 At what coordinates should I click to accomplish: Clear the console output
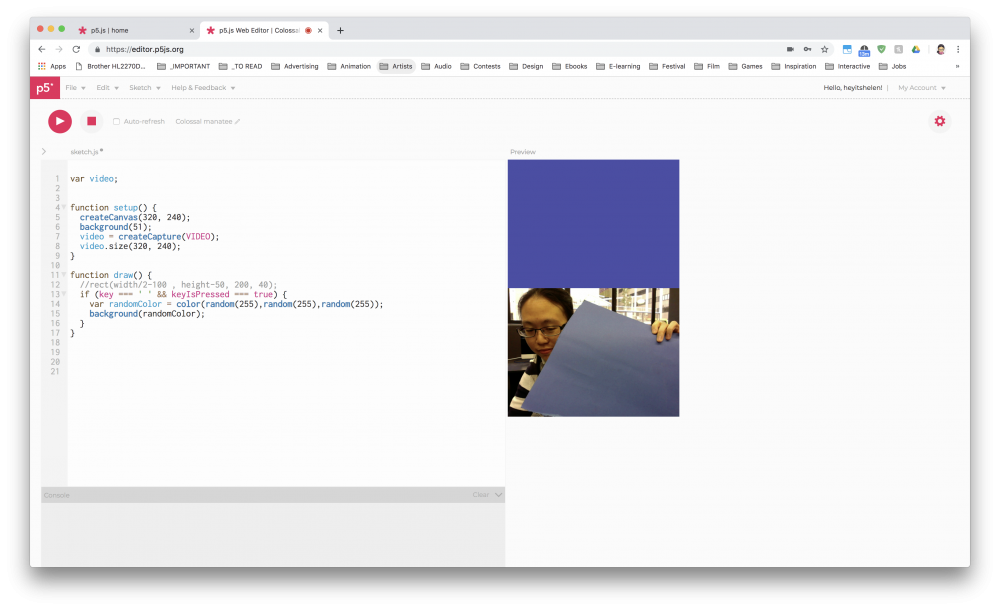(480, 495)
